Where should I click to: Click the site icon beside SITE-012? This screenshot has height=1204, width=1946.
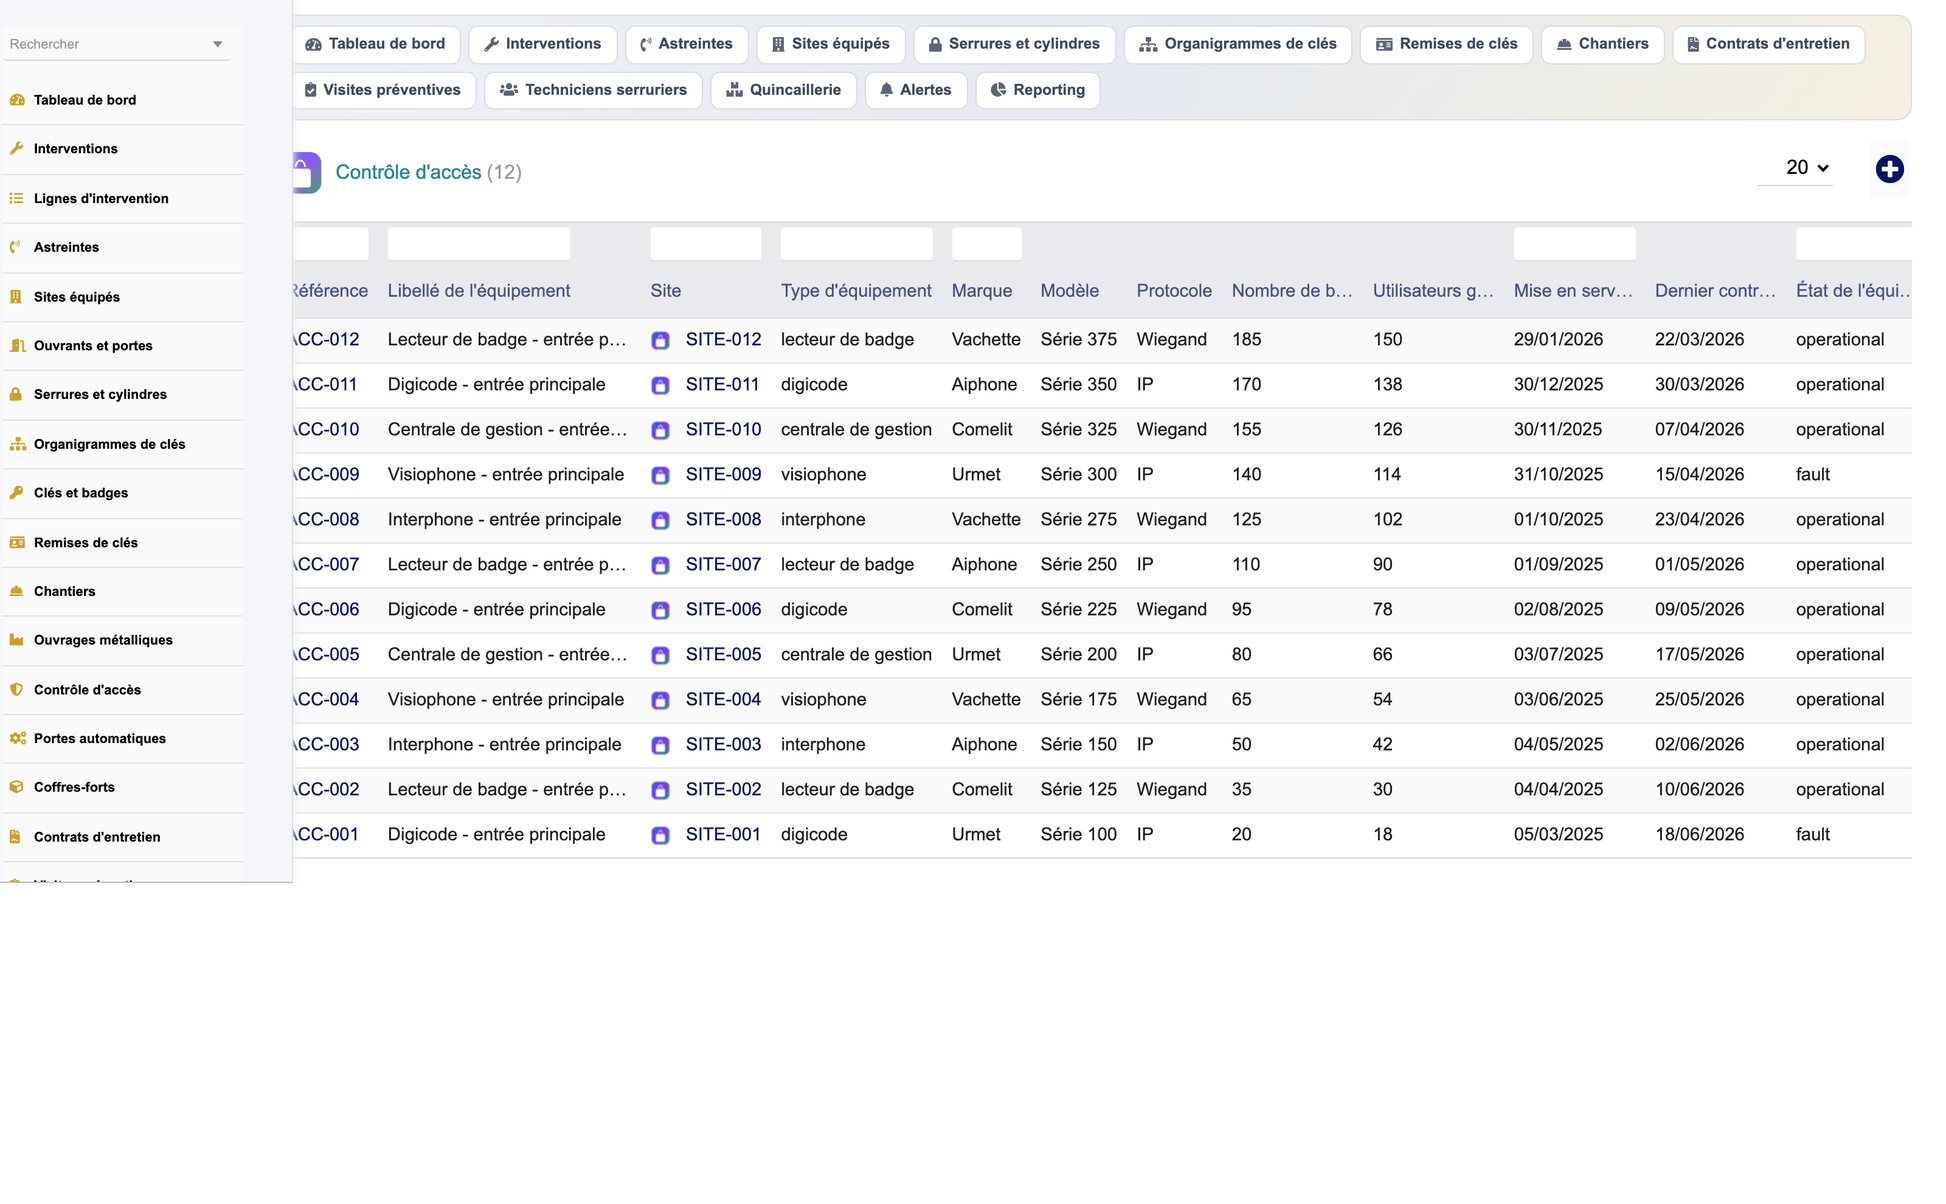pos(660,340)
